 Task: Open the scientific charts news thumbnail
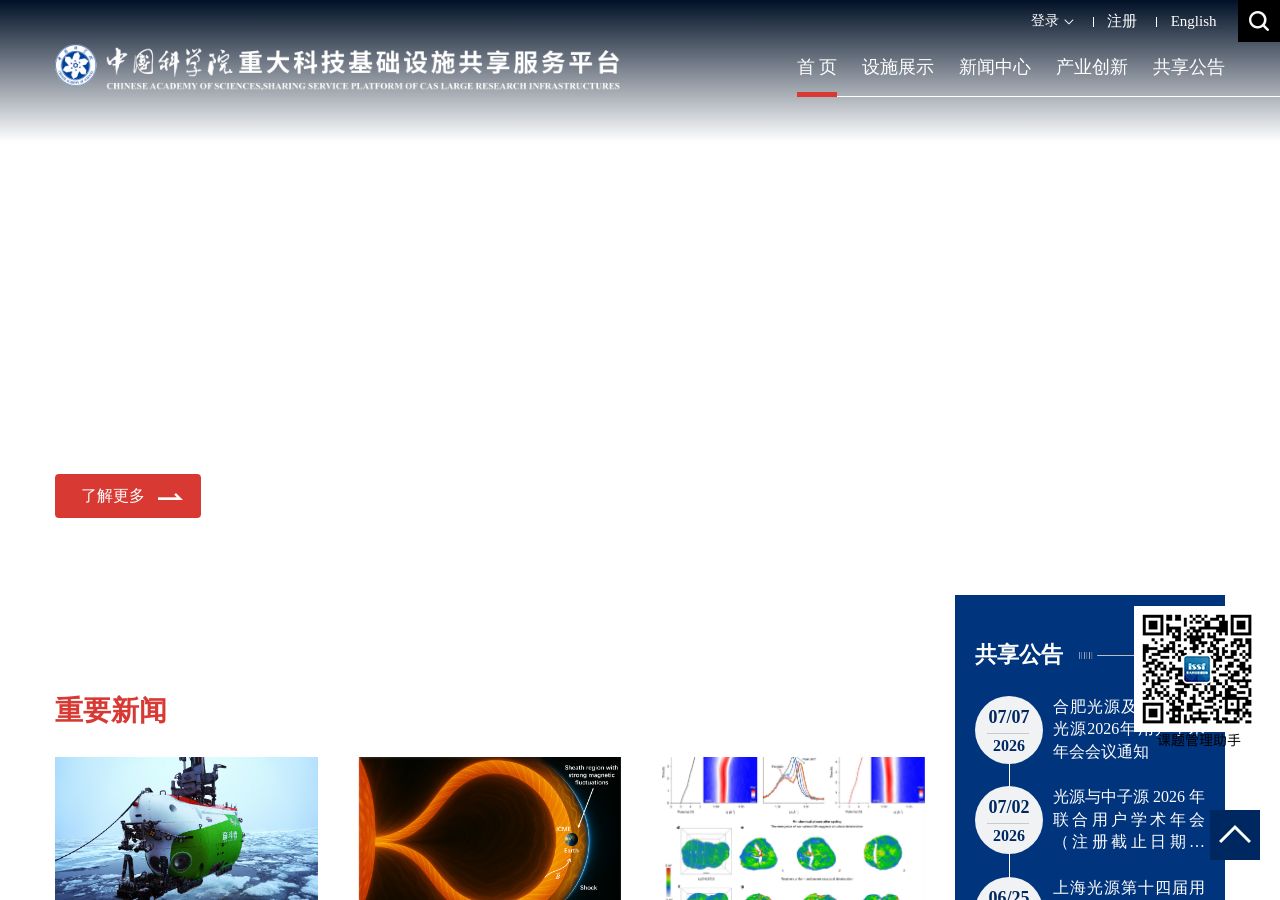794,828
